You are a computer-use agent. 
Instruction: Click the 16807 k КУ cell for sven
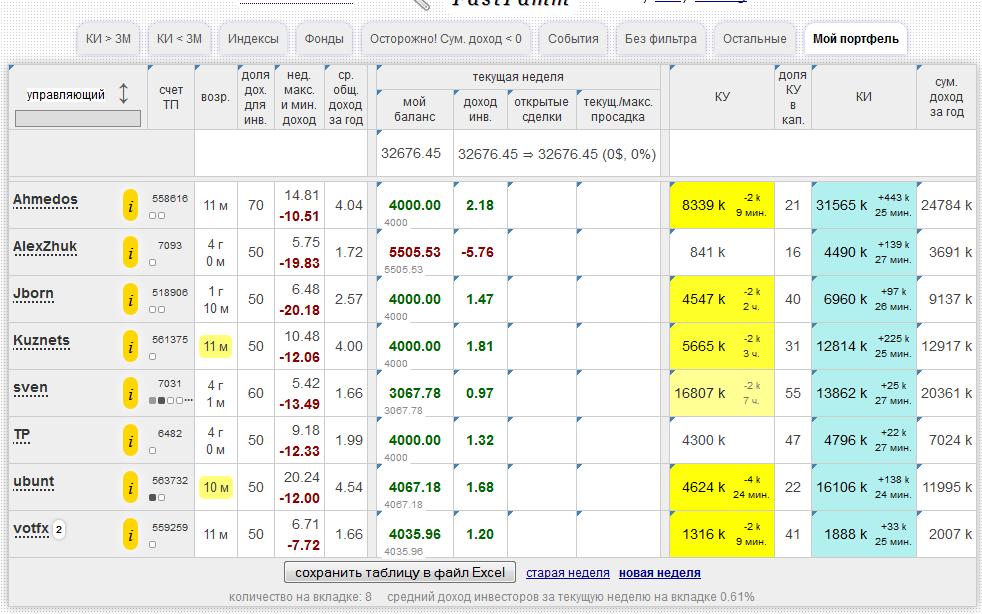coord(721,393)
